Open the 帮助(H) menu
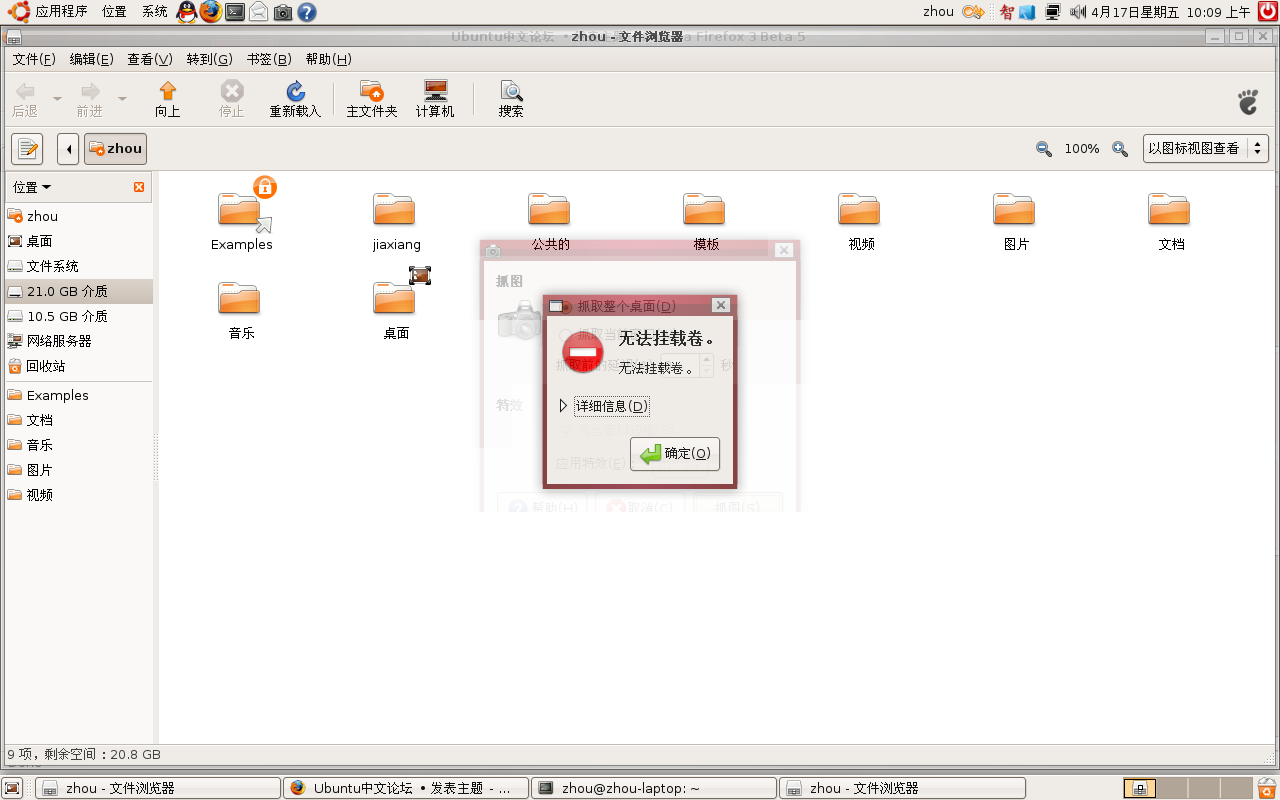The height and width of the screenshot is (800, 1280). [x=328, y=59]
